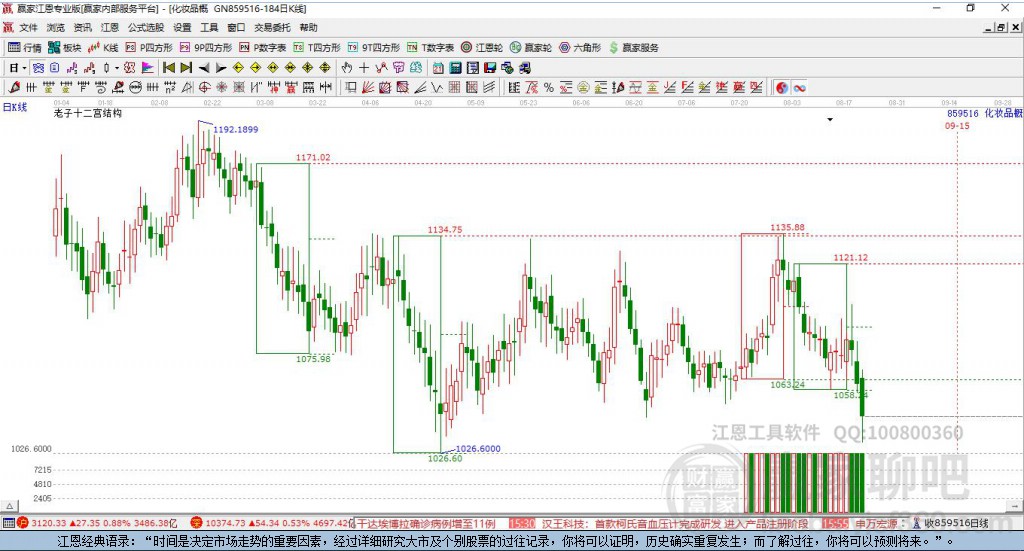Open the 帮助 menu
Screen dimensions: 1024x551
308,27
